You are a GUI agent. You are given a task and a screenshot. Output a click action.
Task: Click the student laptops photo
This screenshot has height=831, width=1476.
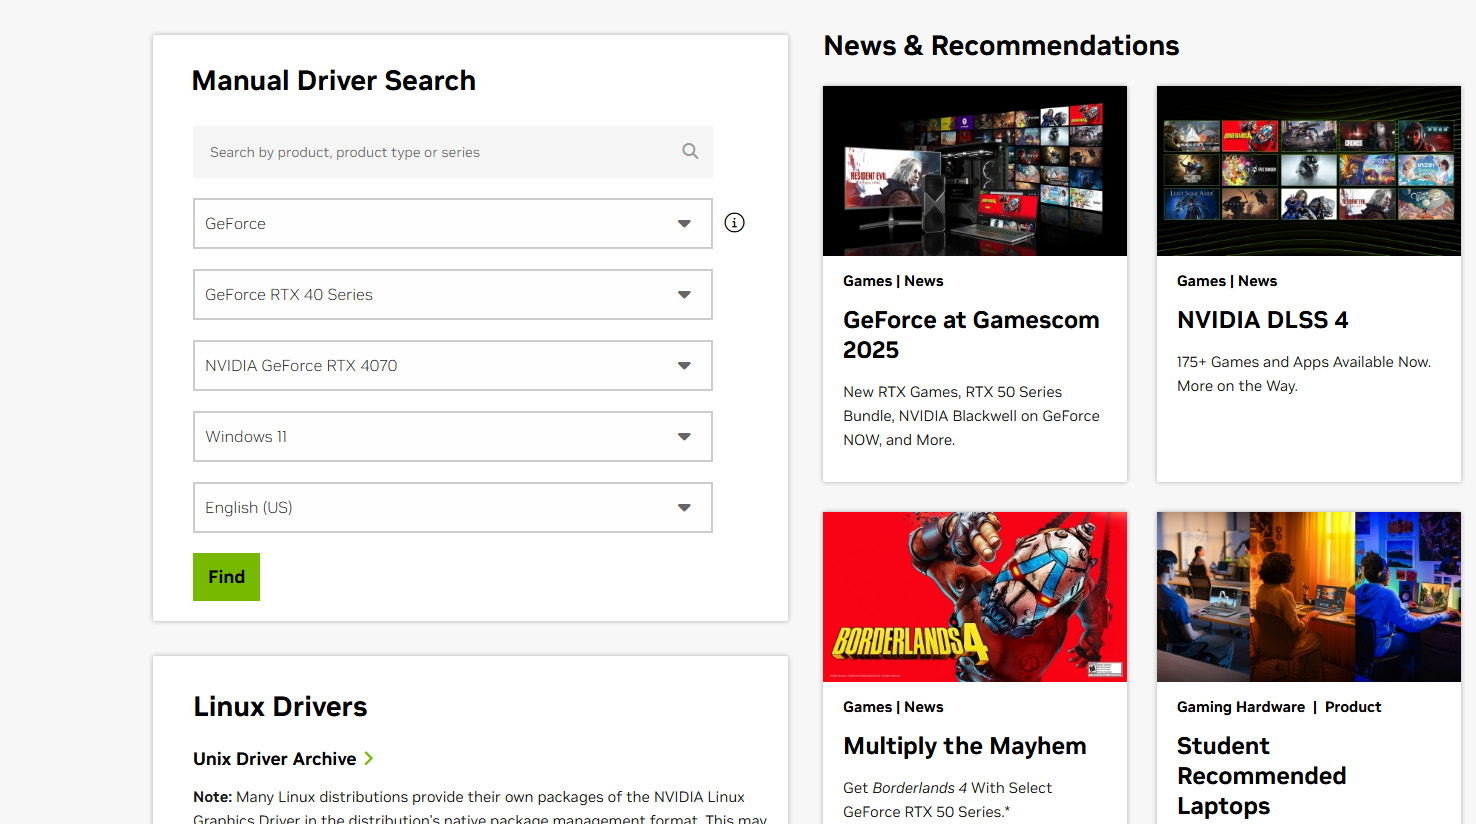coord(1308,597)
